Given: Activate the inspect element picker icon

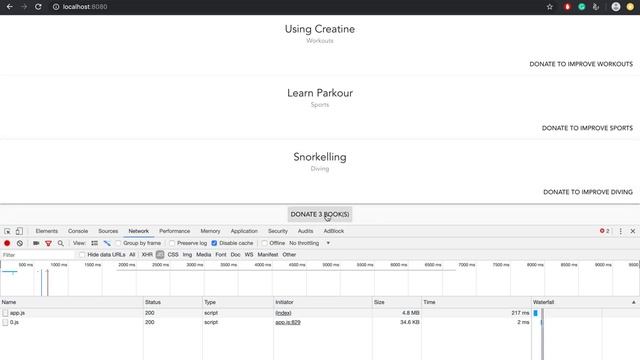Looking at the screenshot, I should tap(7, 231).
